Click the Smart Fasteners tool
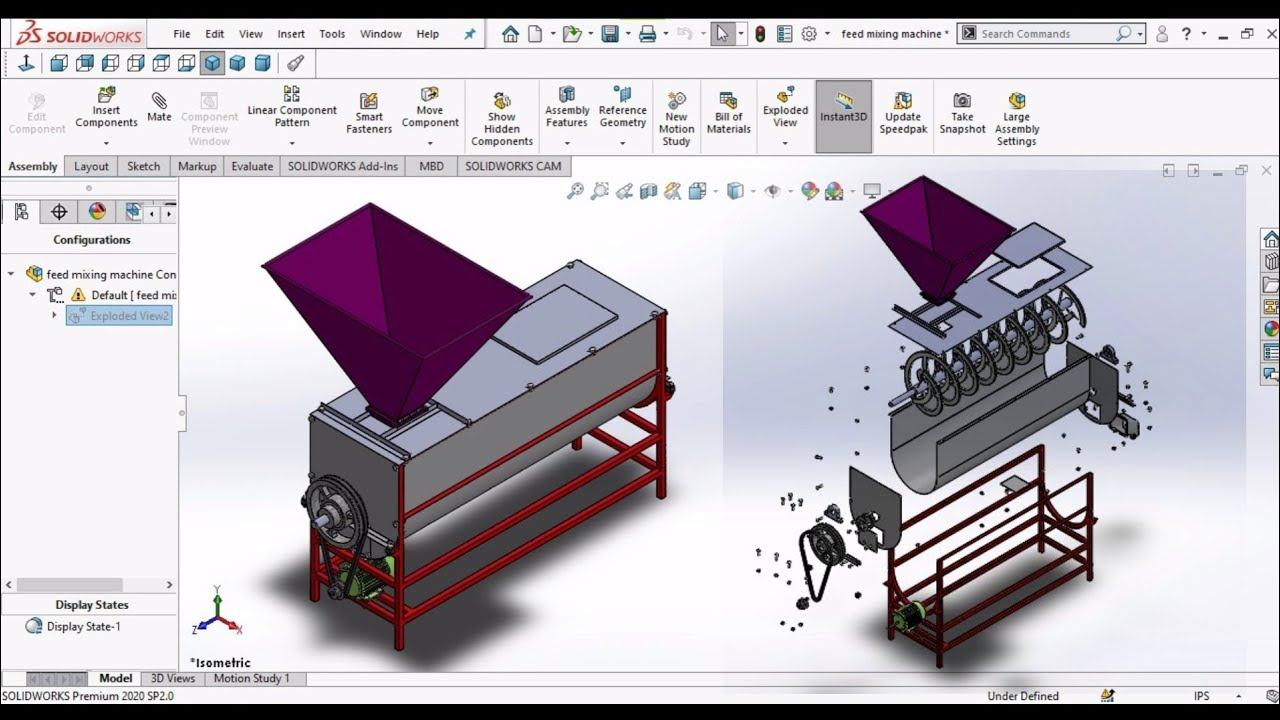 click(x=369, y=113)
